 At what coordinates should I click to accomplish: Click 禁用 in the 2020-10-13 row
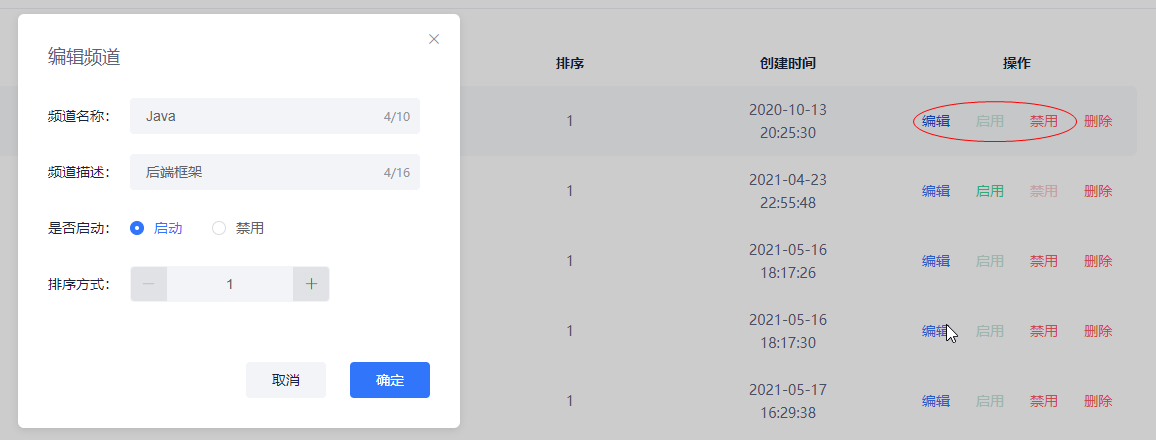point(1043,121)
